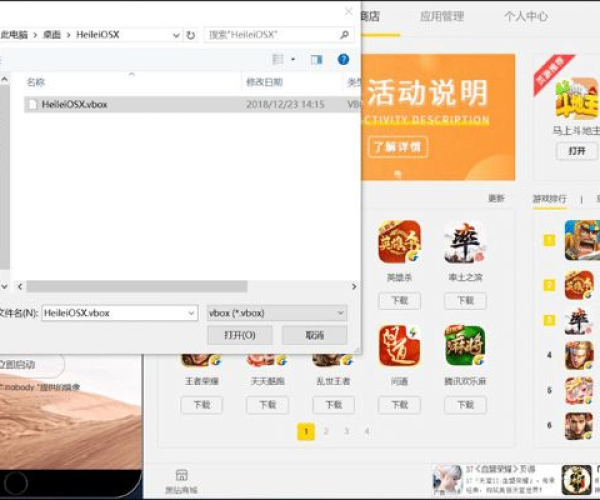This screenshot has width=600, height=500.
Task: Select rank 6 game icon in ranking
Action: tap(579, 426)
